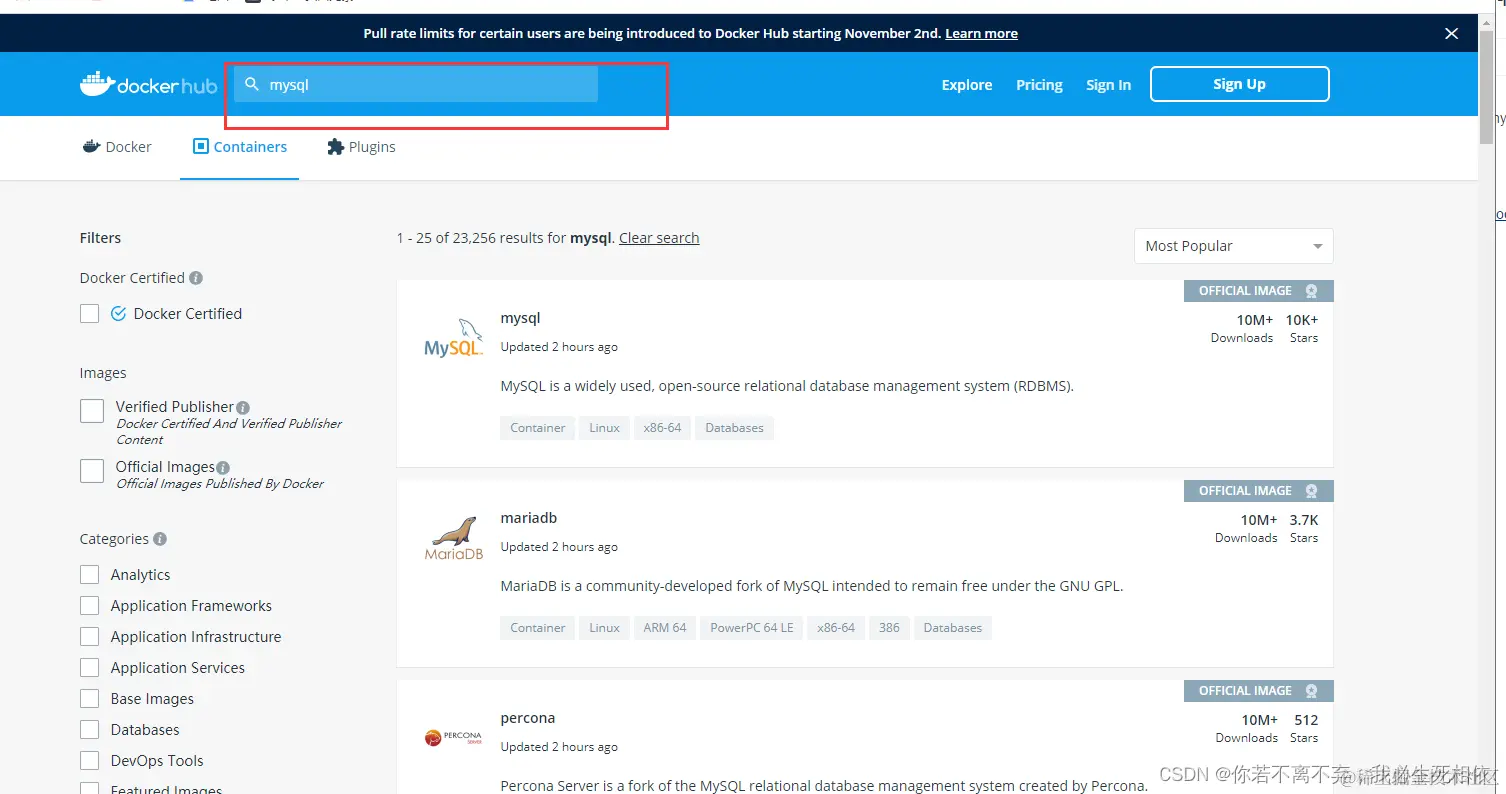The height and width of the screenshot is (794, 1506).
Task: Tick the Official Images checkbox
Action: pos(92,470)
